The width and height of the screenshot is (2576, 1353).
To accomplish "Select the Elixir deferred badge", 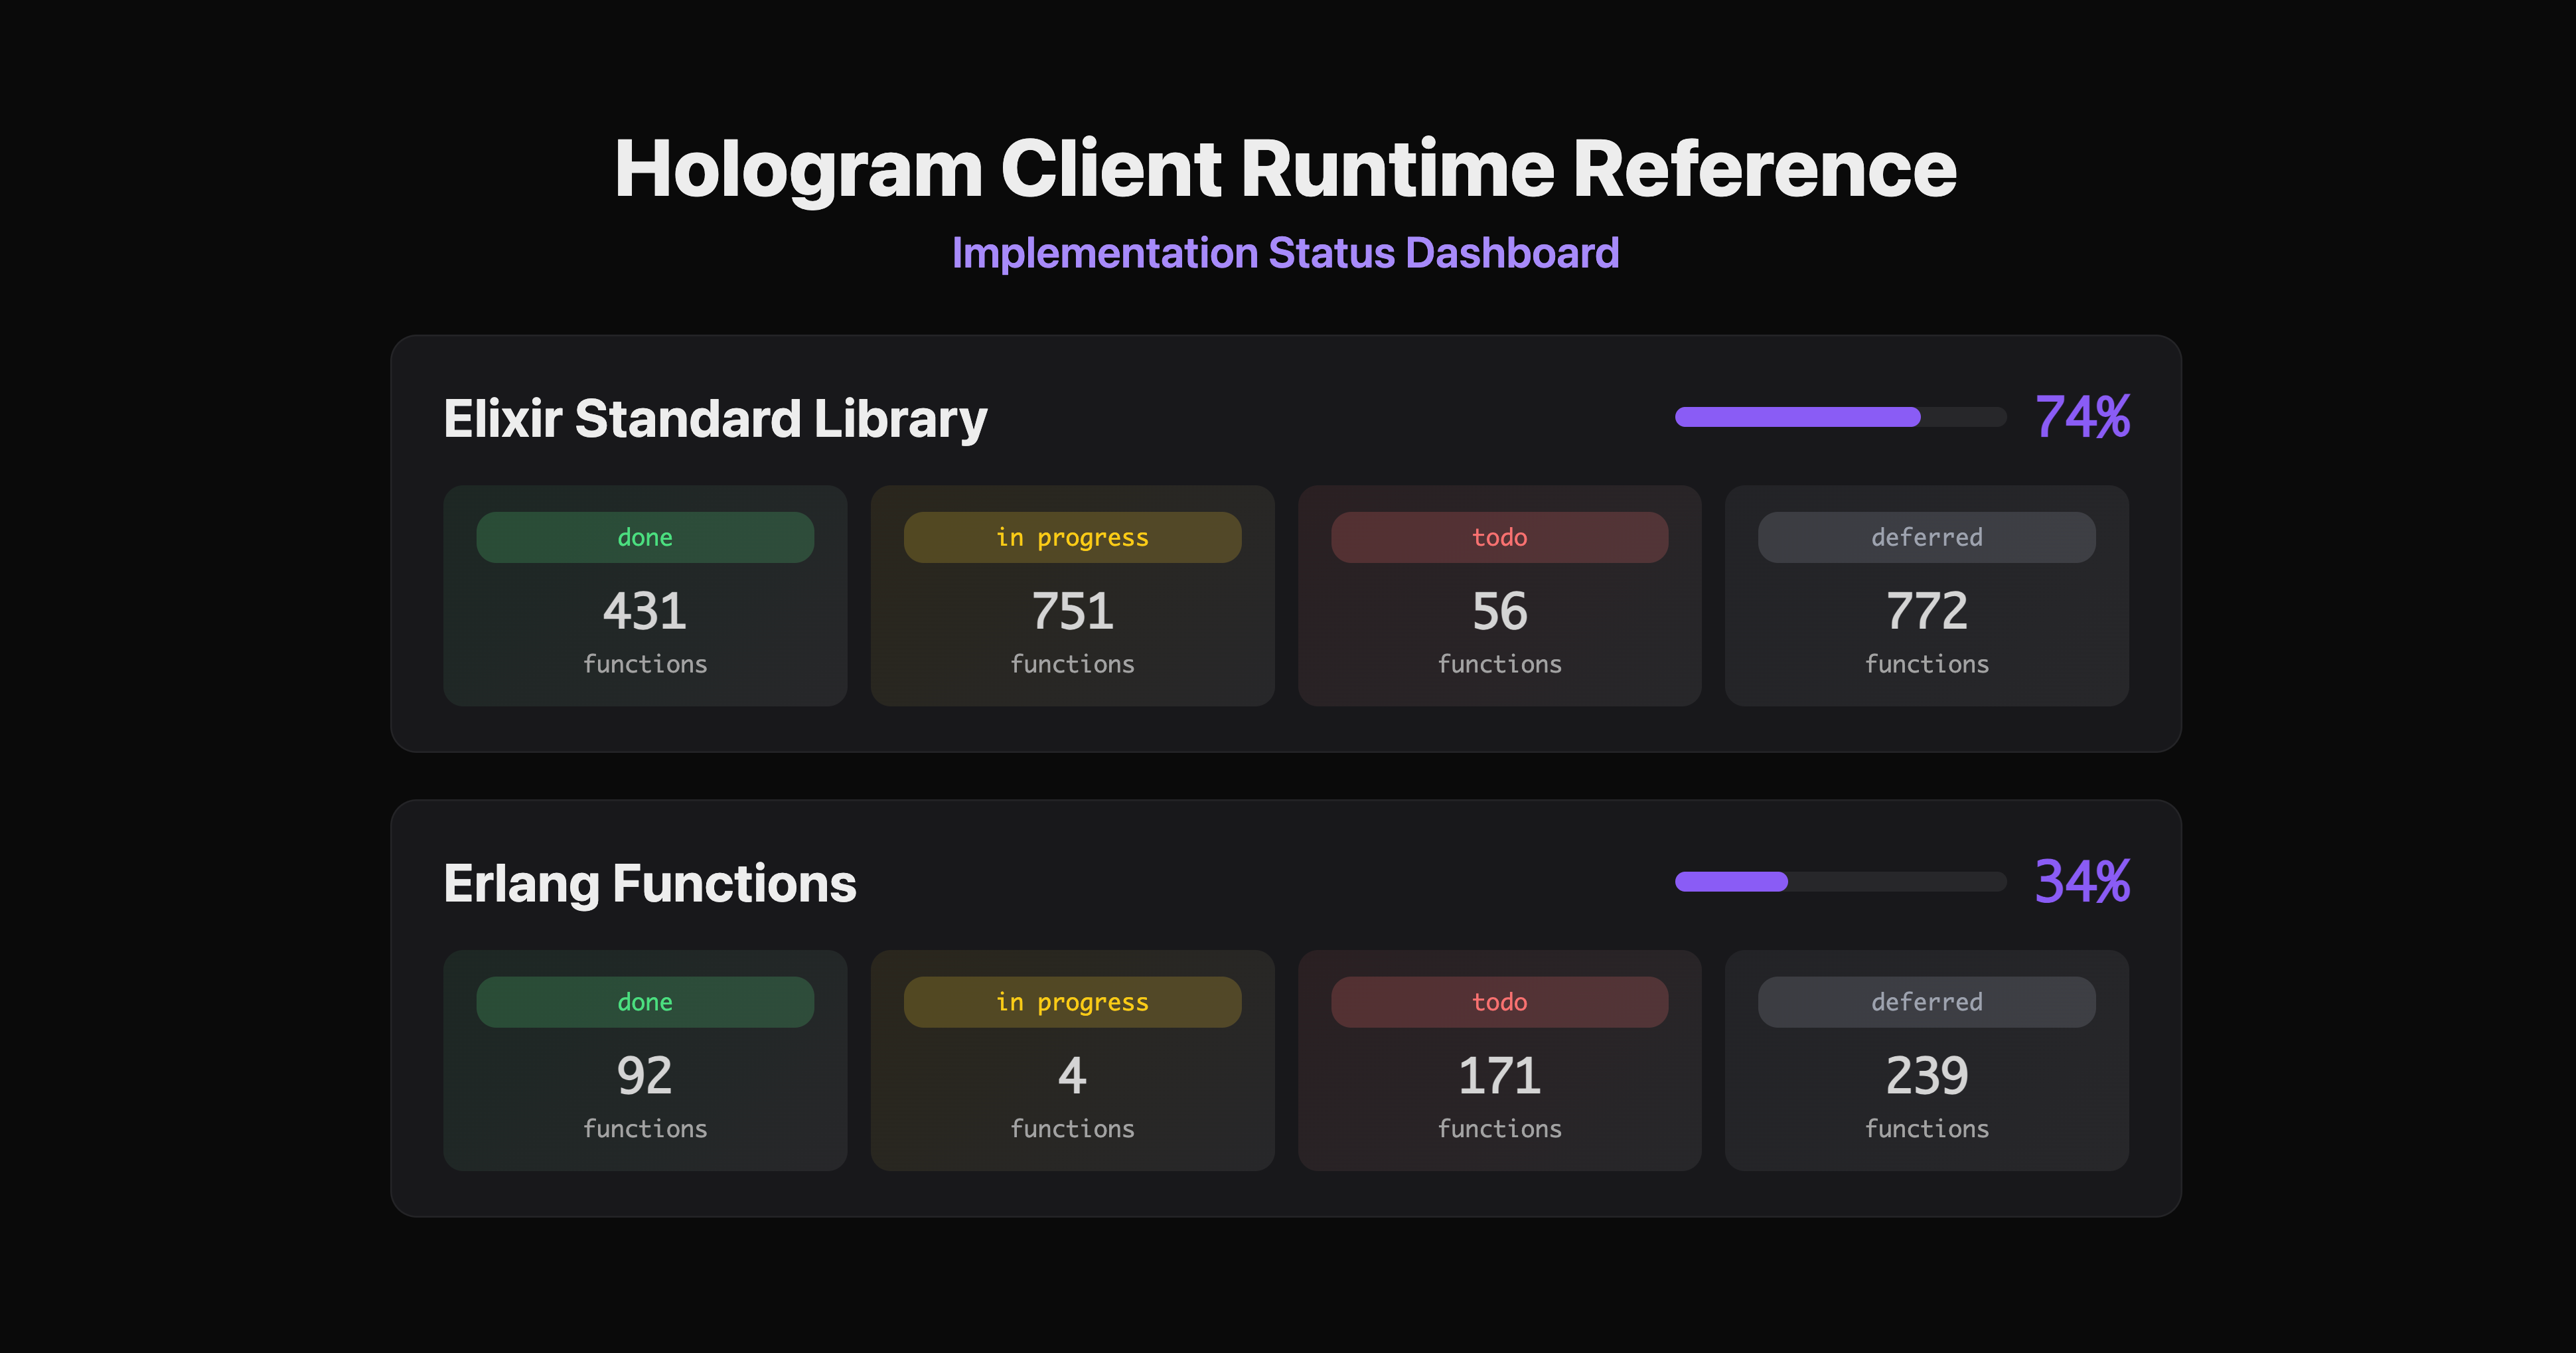I will [1926, 537].
